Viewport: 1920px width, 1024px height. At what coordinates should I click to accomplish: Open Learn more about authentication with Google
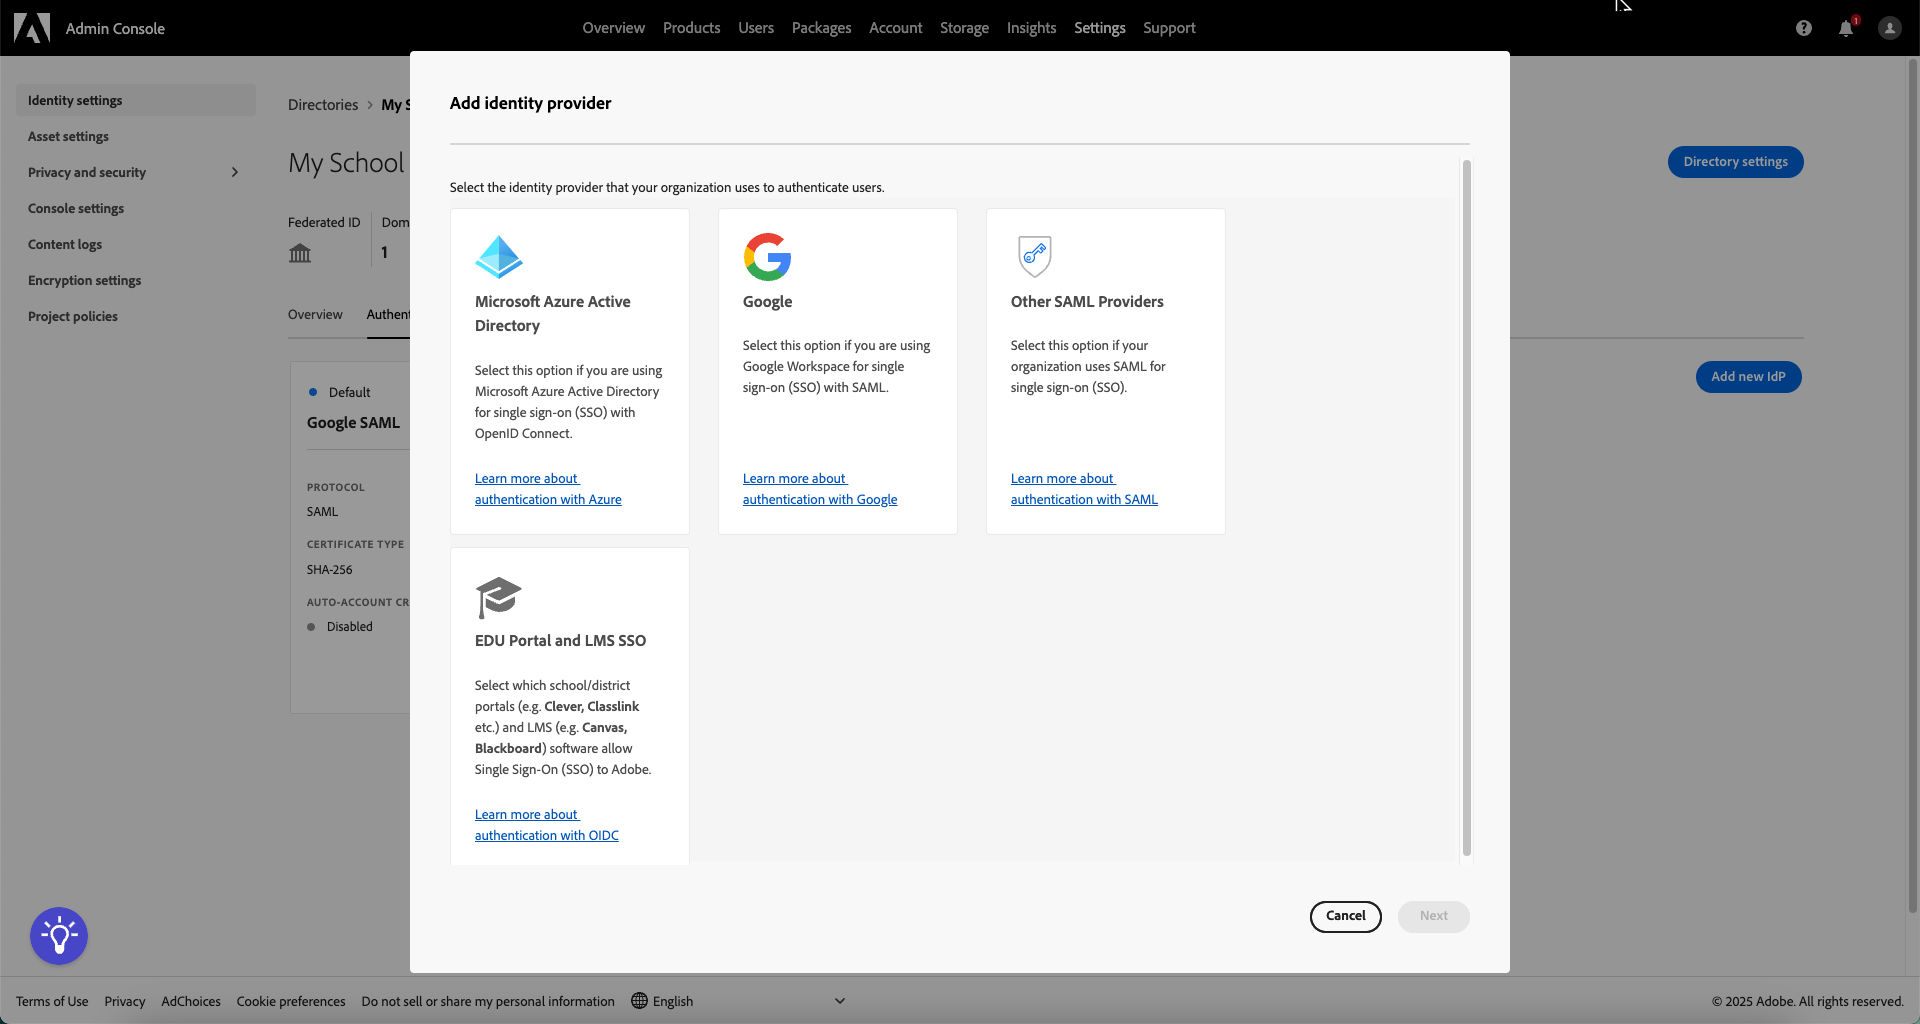coord(820,489)
